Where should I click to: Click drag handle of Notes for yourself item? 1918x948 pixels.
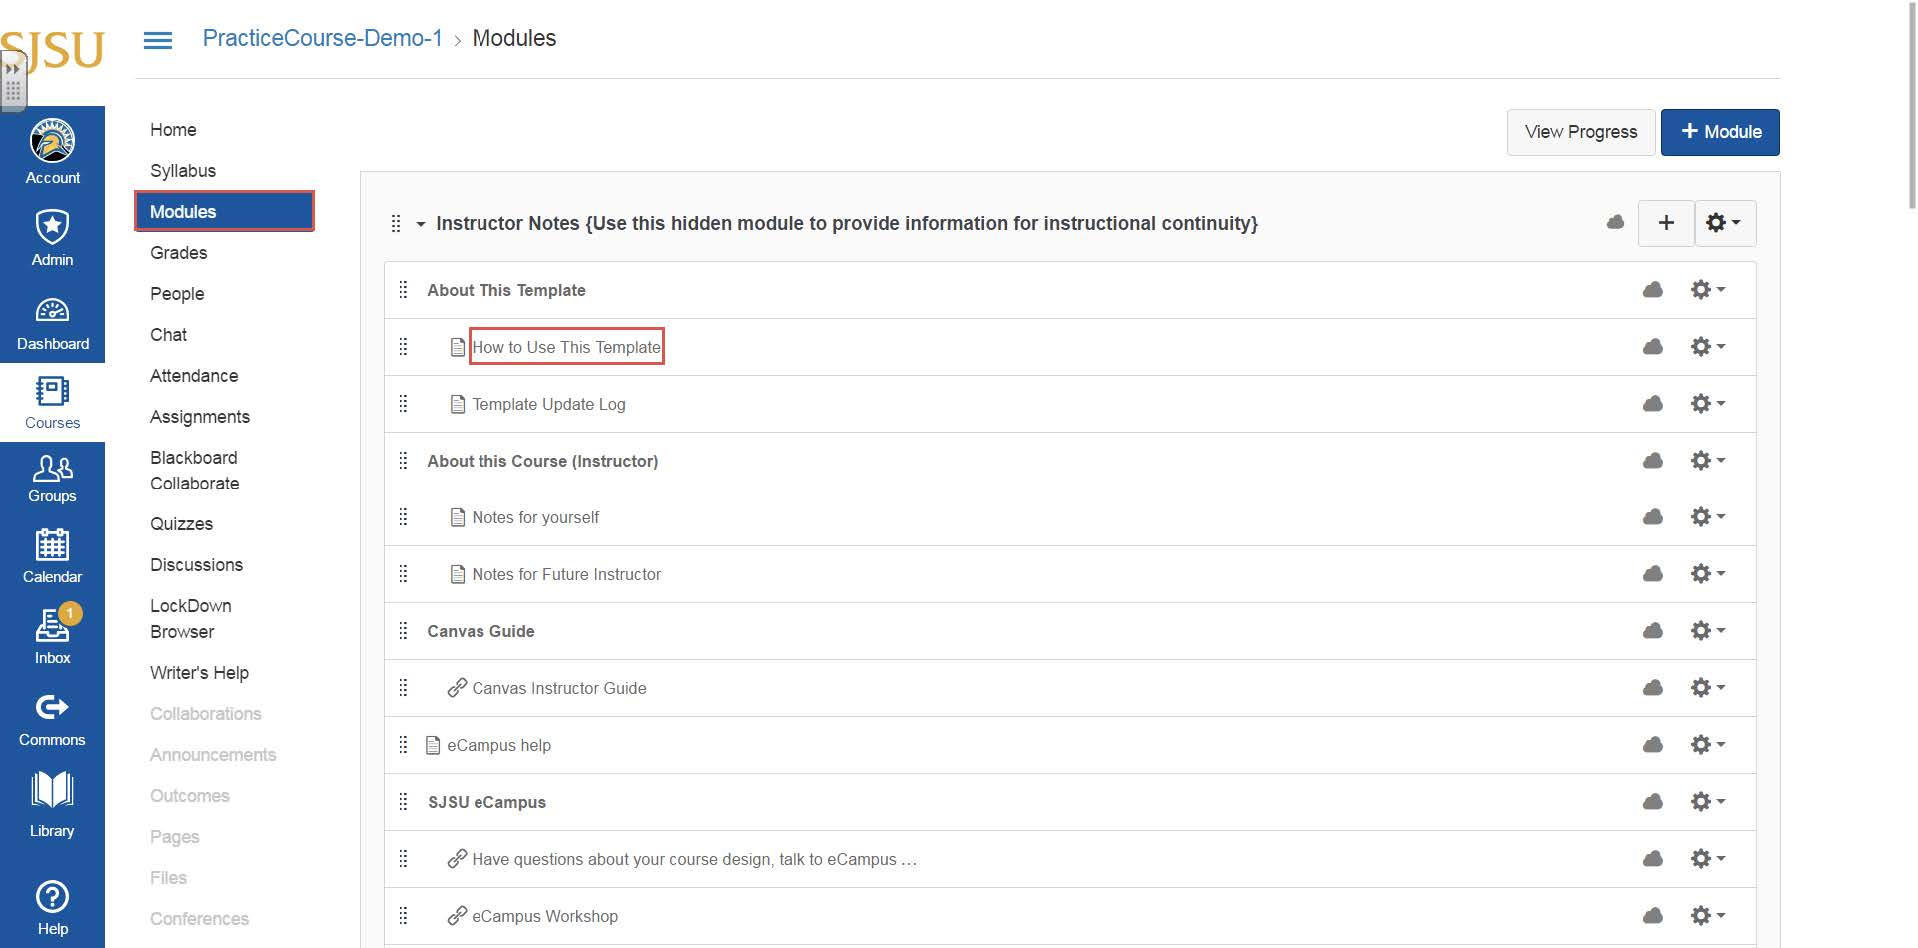coord(404,517)
